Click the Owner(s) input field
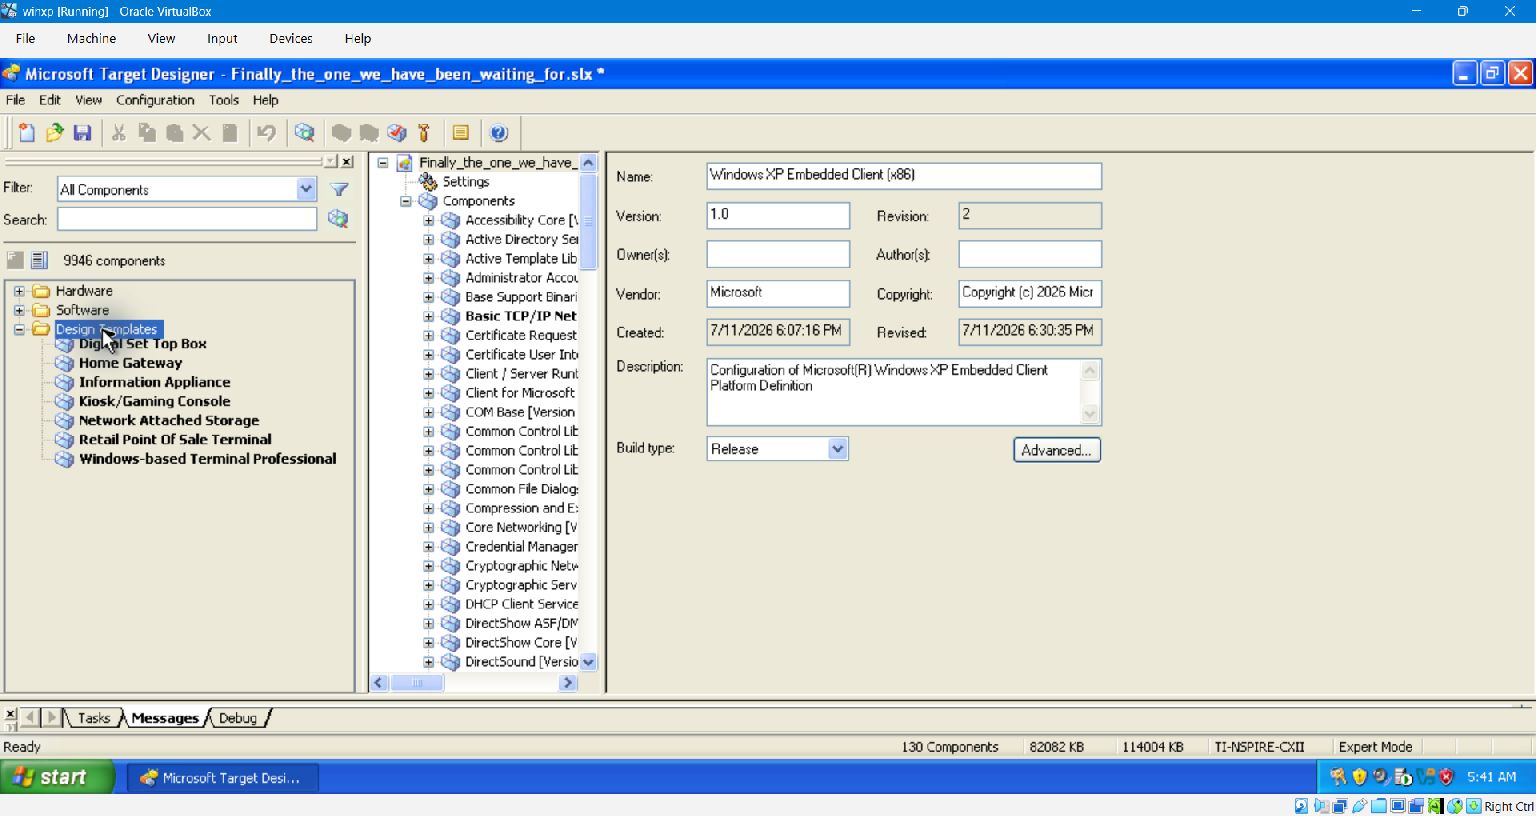The width and height of the screenshot is (1536, 816). (778, 254)
